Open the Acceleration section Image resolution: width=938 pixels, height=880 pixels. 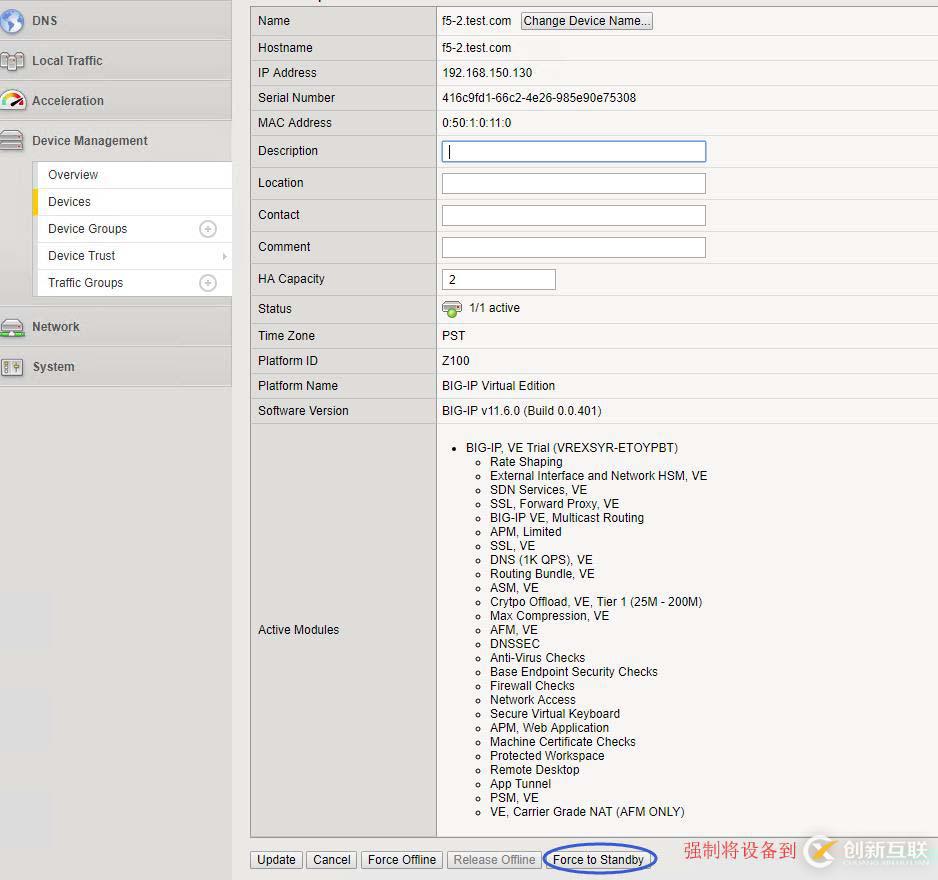tap(68, 101)
